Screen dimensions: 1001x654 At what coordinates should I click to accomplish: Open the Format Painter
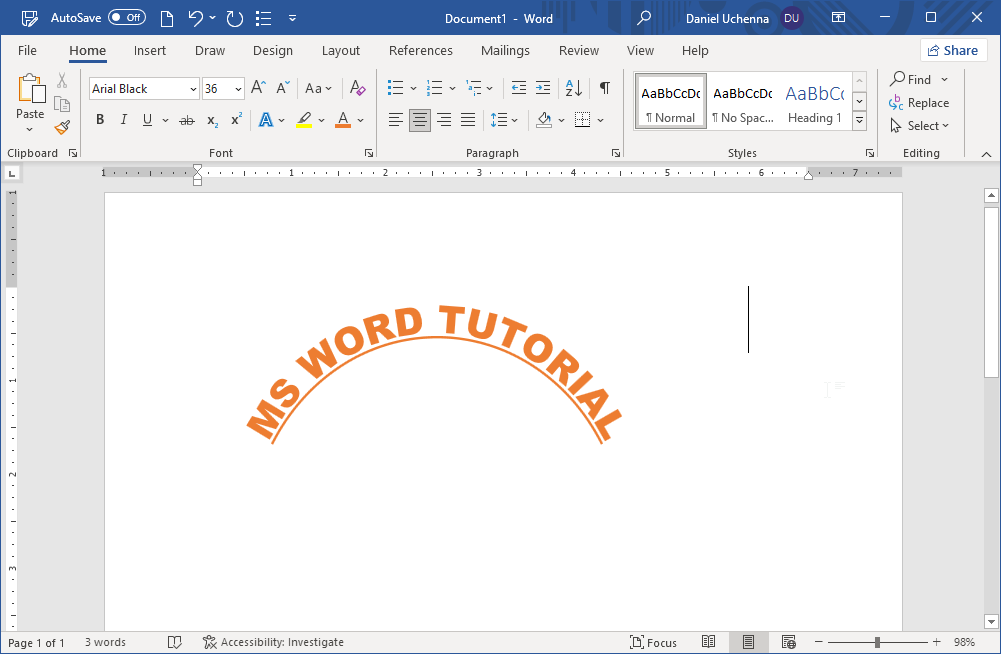61,126
